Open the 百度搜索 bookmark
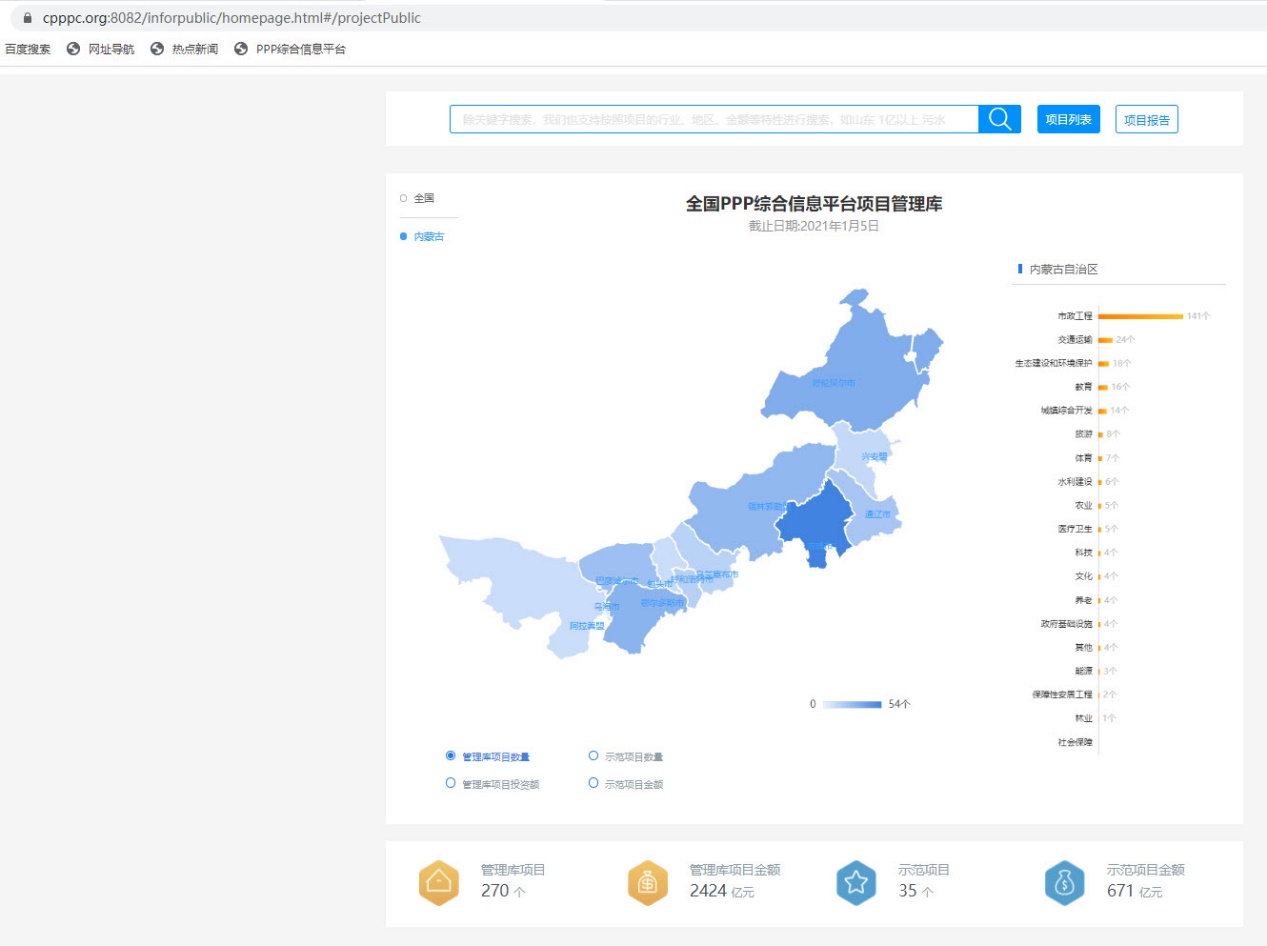This screenshot has height=946, width=1267. pos(28,49)
